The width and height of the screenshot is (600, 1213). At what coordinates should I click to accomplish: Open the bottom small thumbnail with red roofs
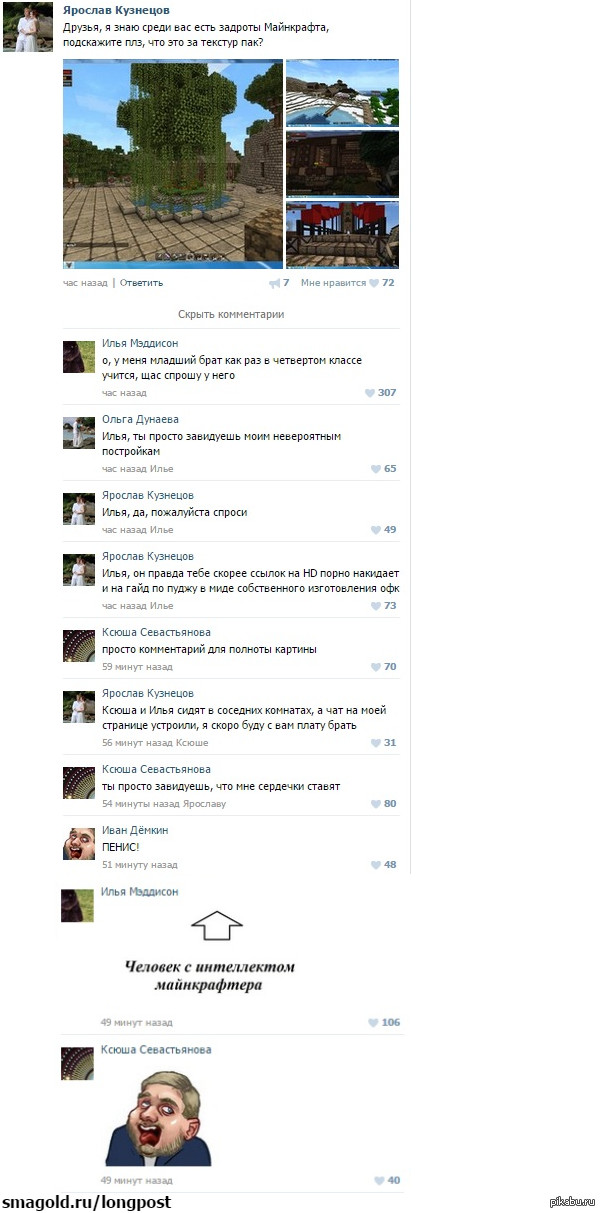coord(342,235)
